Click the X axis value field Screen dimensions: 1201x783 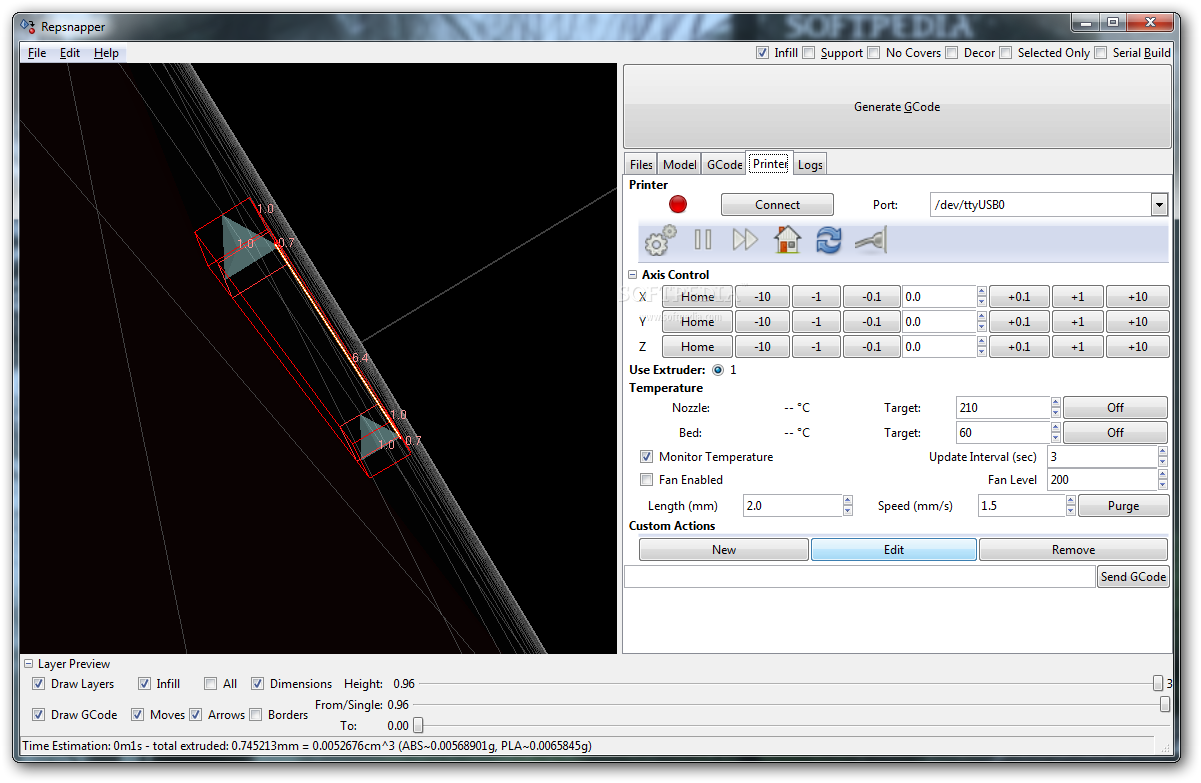[938, 296]
